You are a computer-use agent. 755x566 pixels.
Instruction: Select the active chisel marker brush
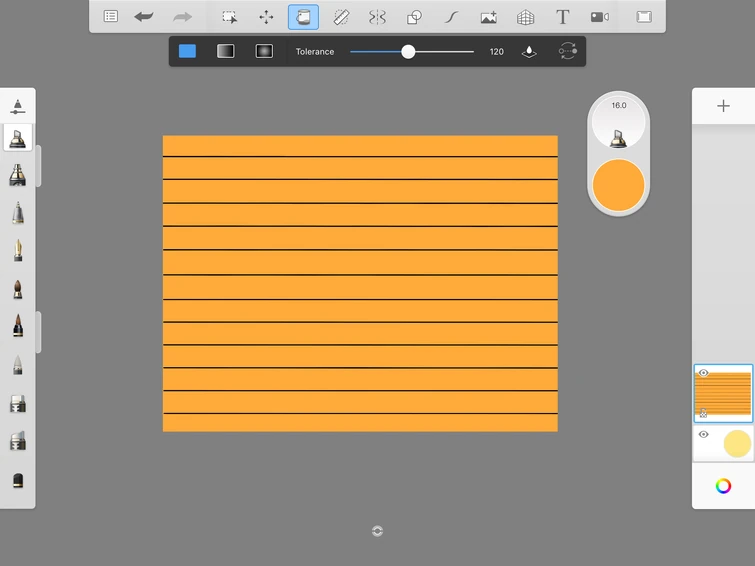pos(18,138)
